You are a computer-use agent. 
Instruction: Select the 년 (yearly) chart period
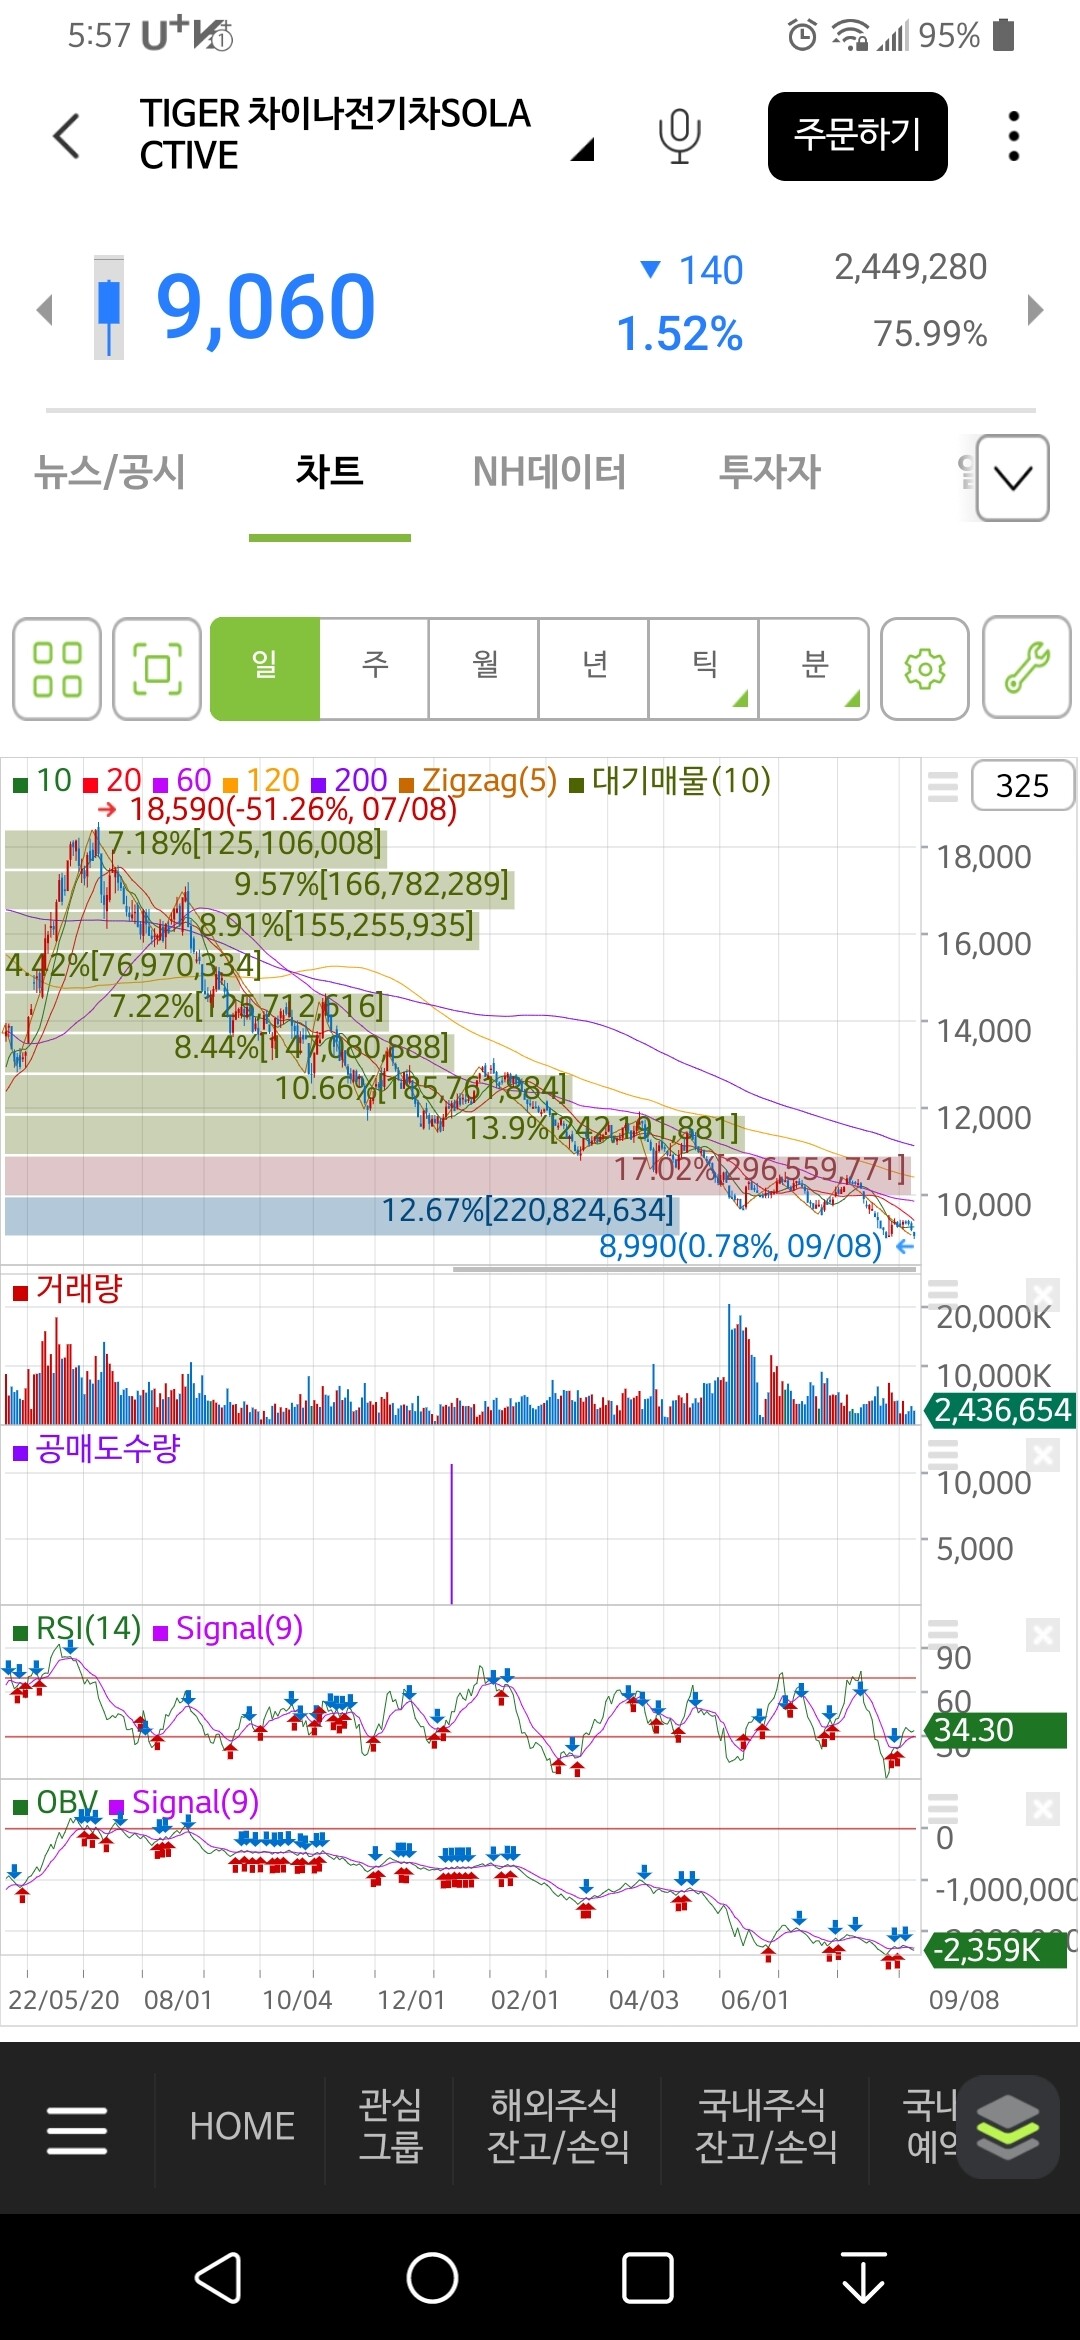[595, 666]
